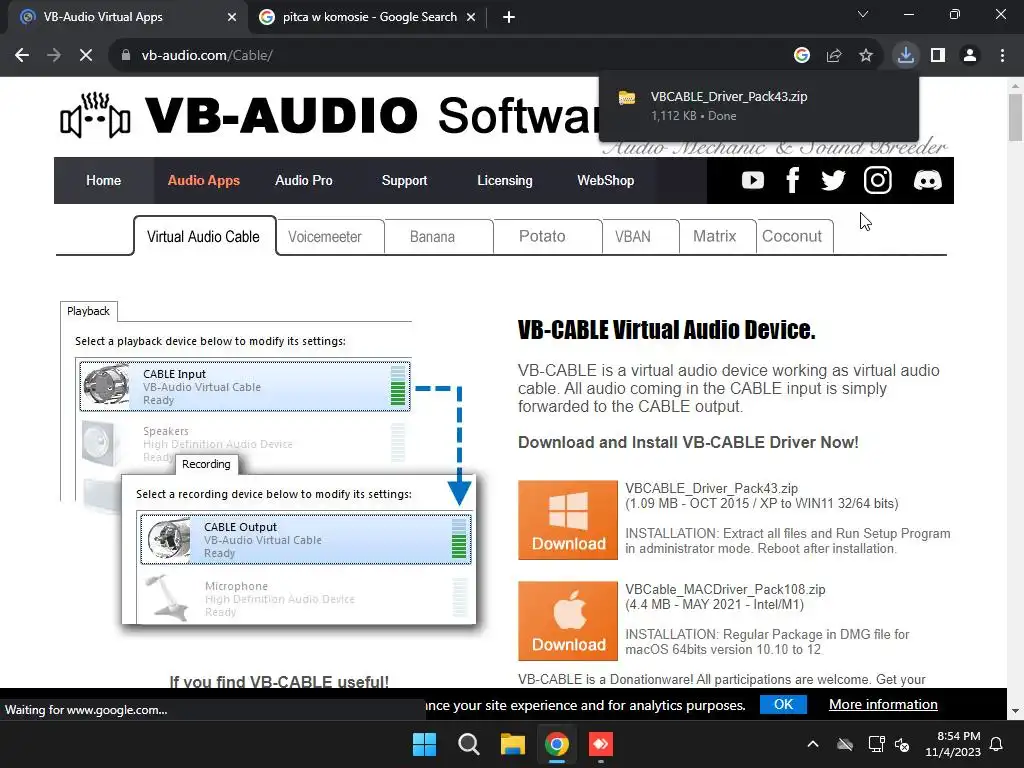This screenshot has width=1024, height=768.
Task: Click the 'Playback' label in diagram
Action: pyautogui.click(x=88, y=311)
